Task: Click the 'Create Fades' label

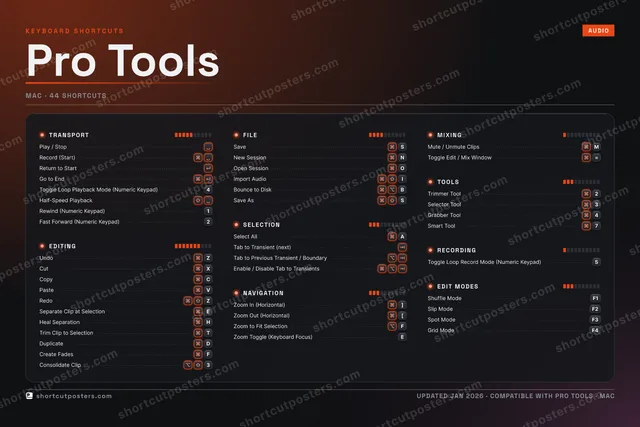Action: pyautogui.click(x=56, y=354)
